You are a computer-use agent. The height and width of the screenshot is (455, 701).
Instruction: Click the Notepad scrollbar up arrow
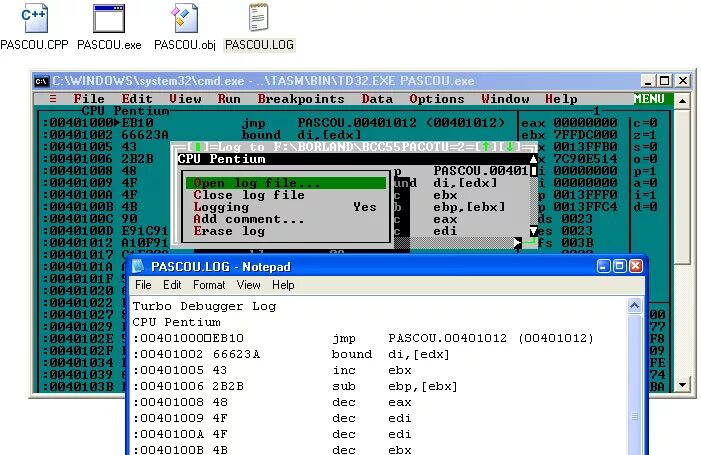(x=635, y=306)
